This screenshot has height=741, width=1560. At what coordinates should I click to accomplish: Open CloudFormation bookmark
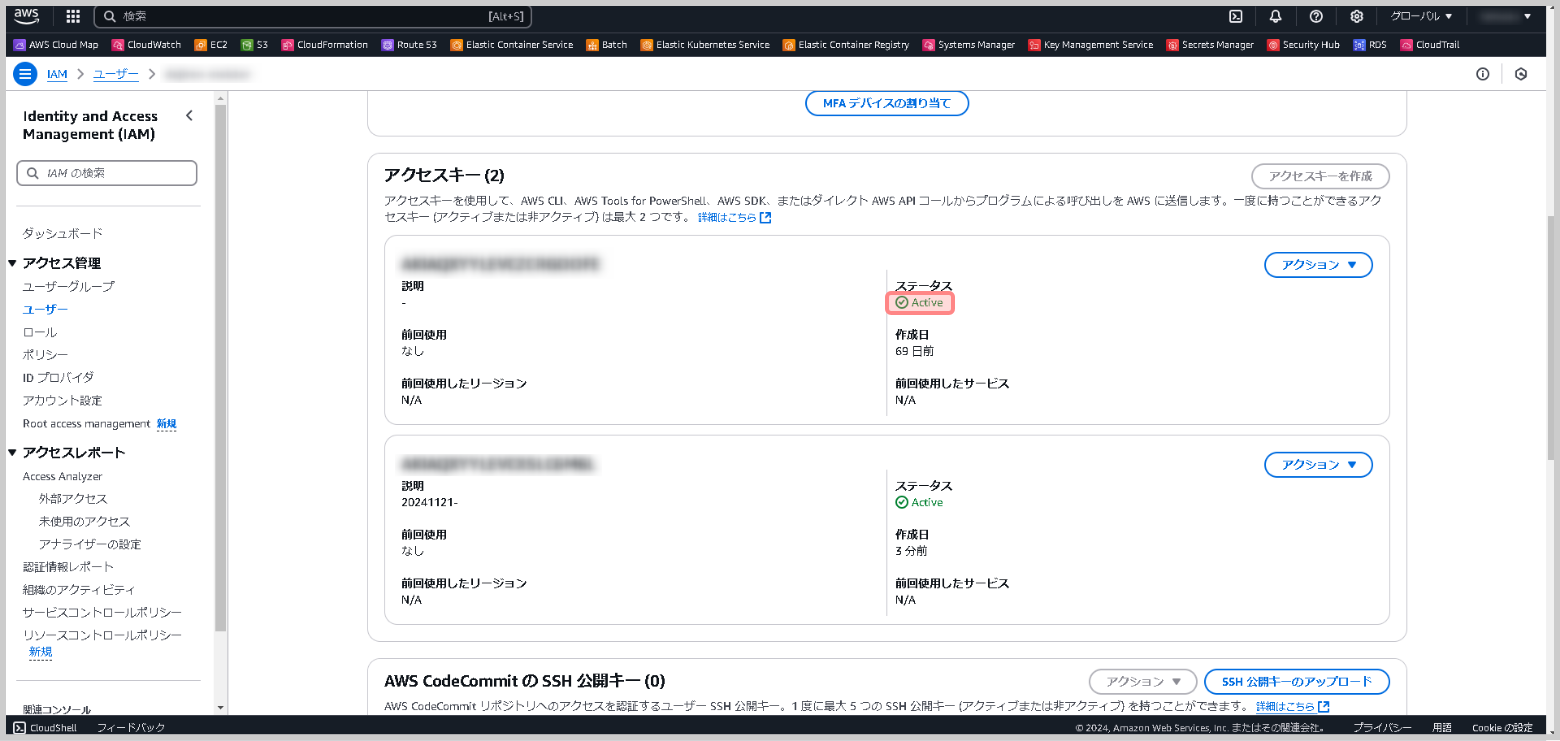(x=325, y=45)
